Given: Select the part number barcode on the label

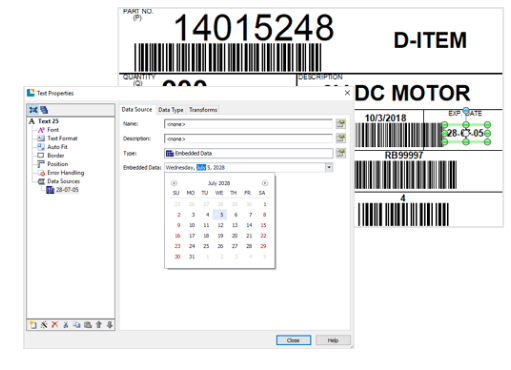Looking at the screenshot, I should (x=228, y=57).
